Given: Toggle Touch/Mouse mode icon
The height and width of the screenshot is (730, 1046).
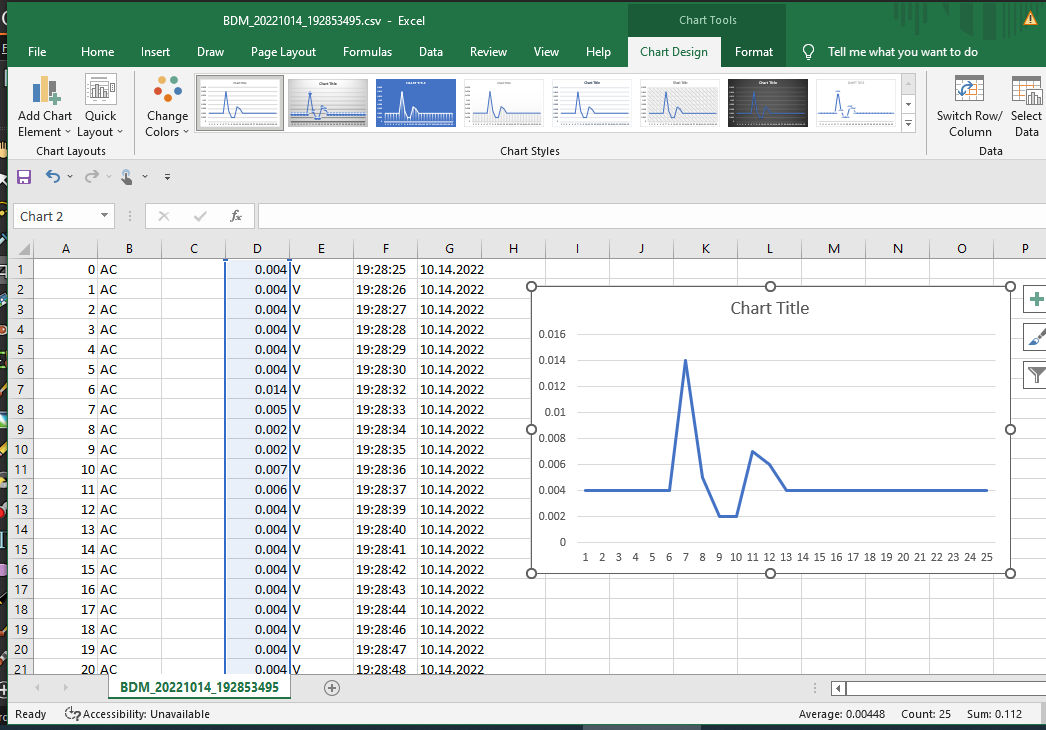Looking at the screenshot, I should tap(126, 177).
